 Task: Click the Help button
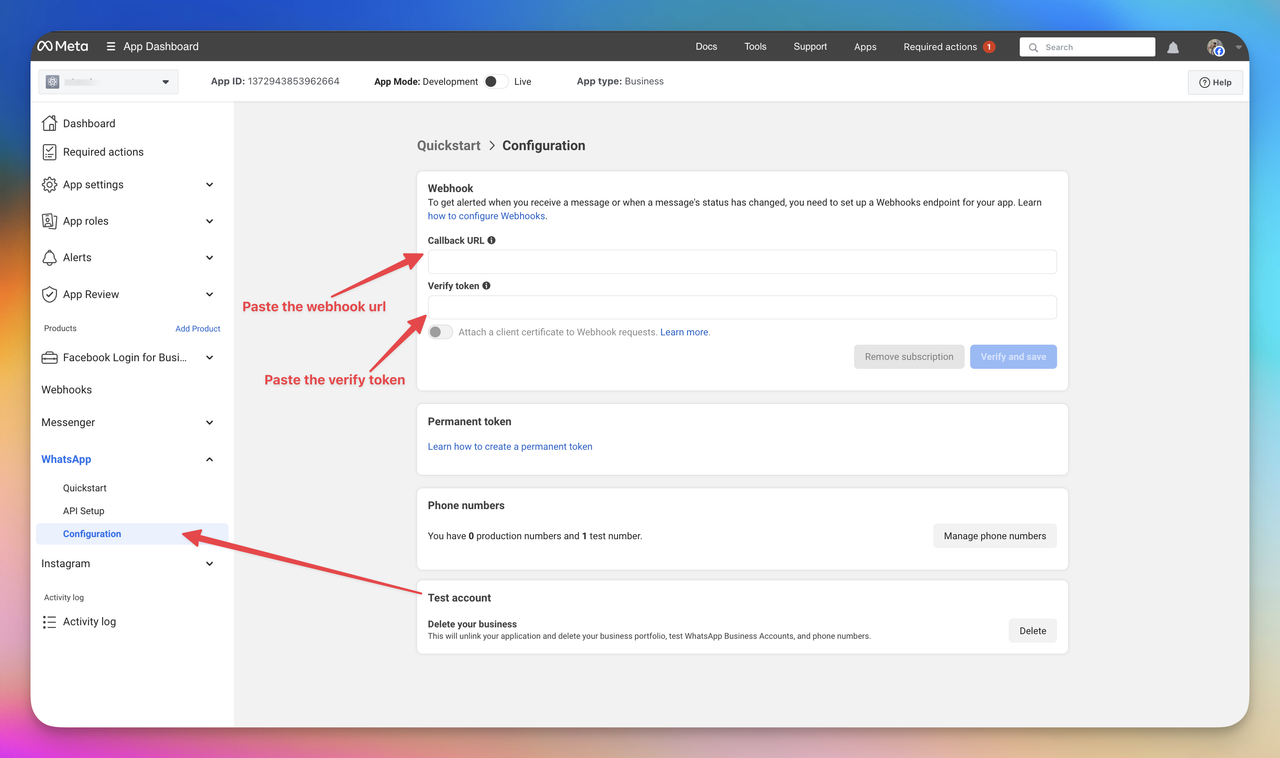tap(1215, 82)
